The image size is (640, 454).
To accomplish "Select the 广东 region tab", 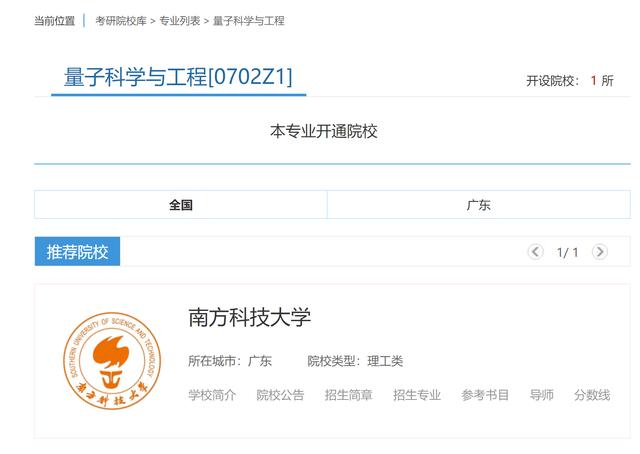I will tap(479, 205).
